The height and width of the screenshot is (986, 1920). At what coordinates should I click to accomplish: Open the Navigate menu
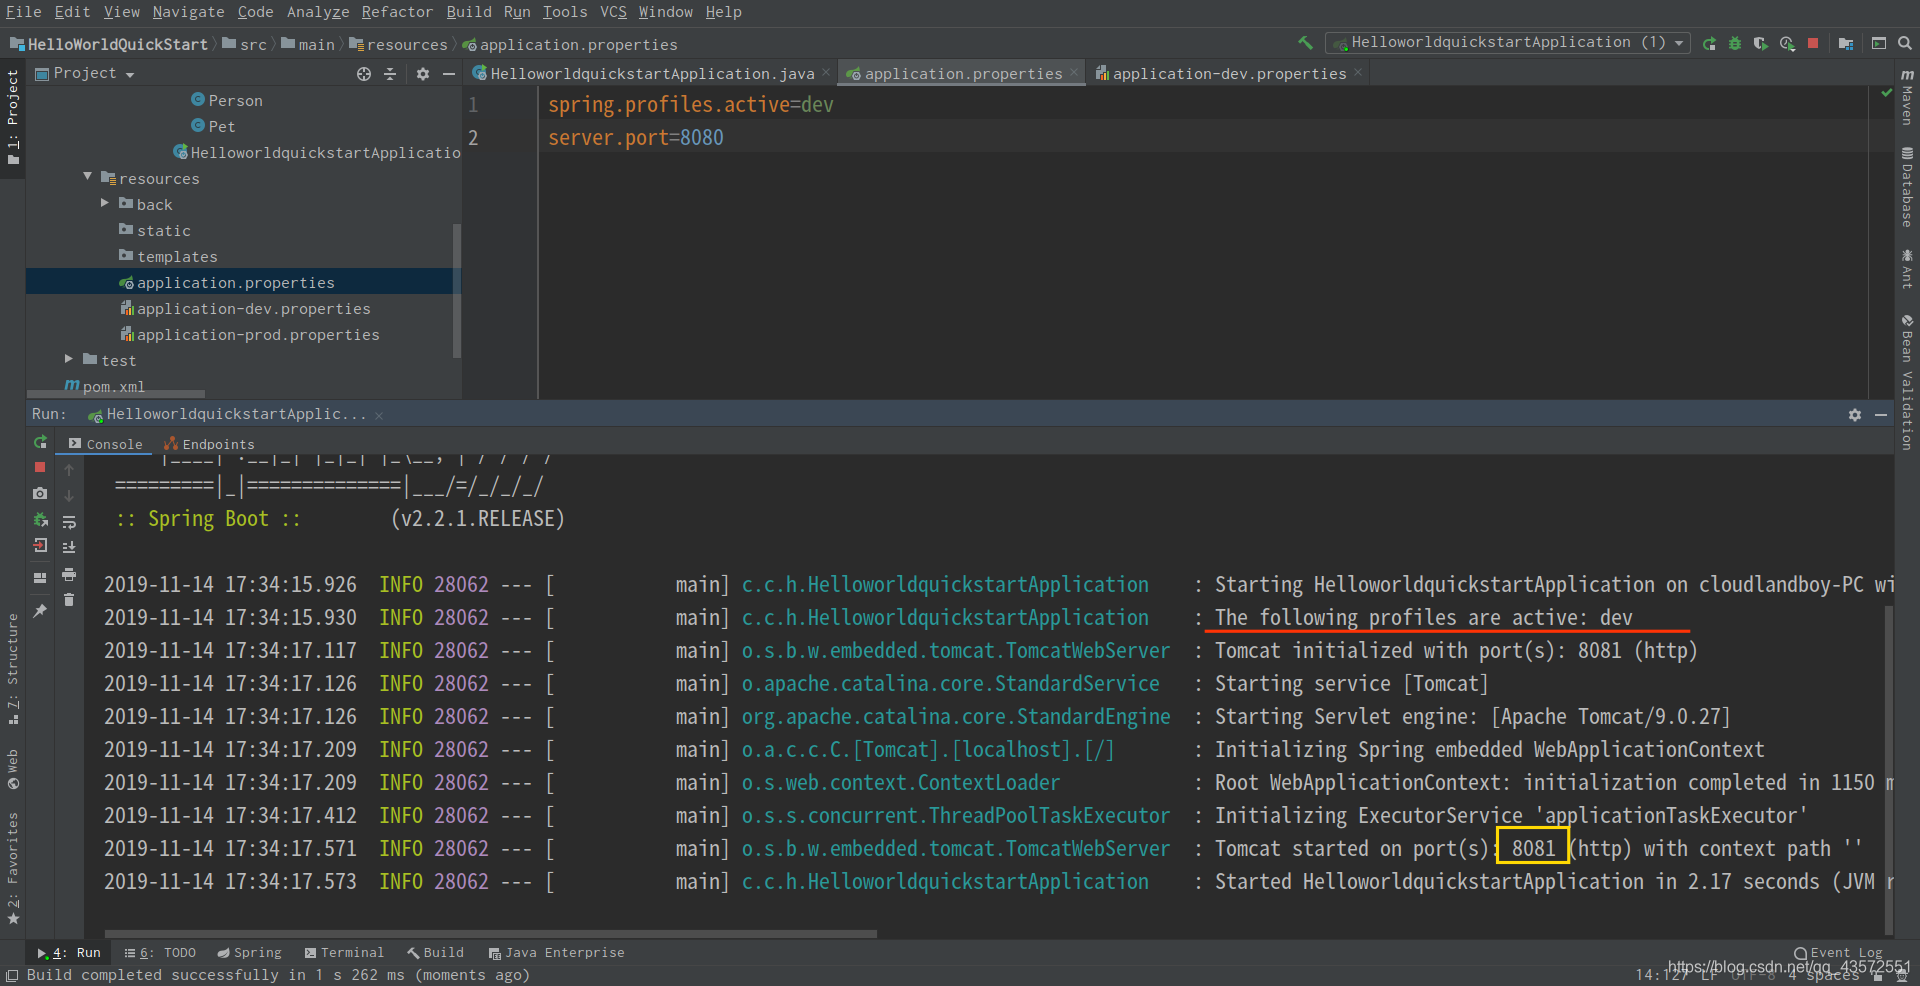[x=188, y=12]
